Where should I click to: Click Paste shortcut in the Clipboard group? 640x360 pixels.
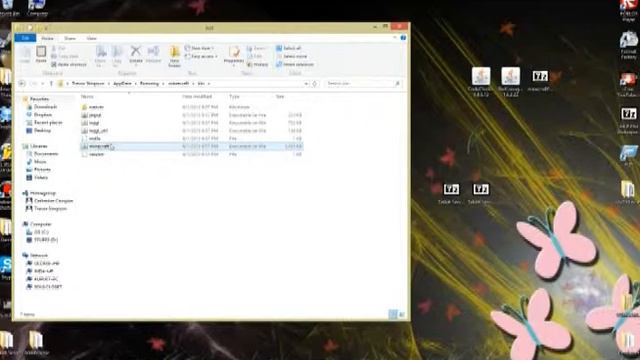tap(69, 64)
